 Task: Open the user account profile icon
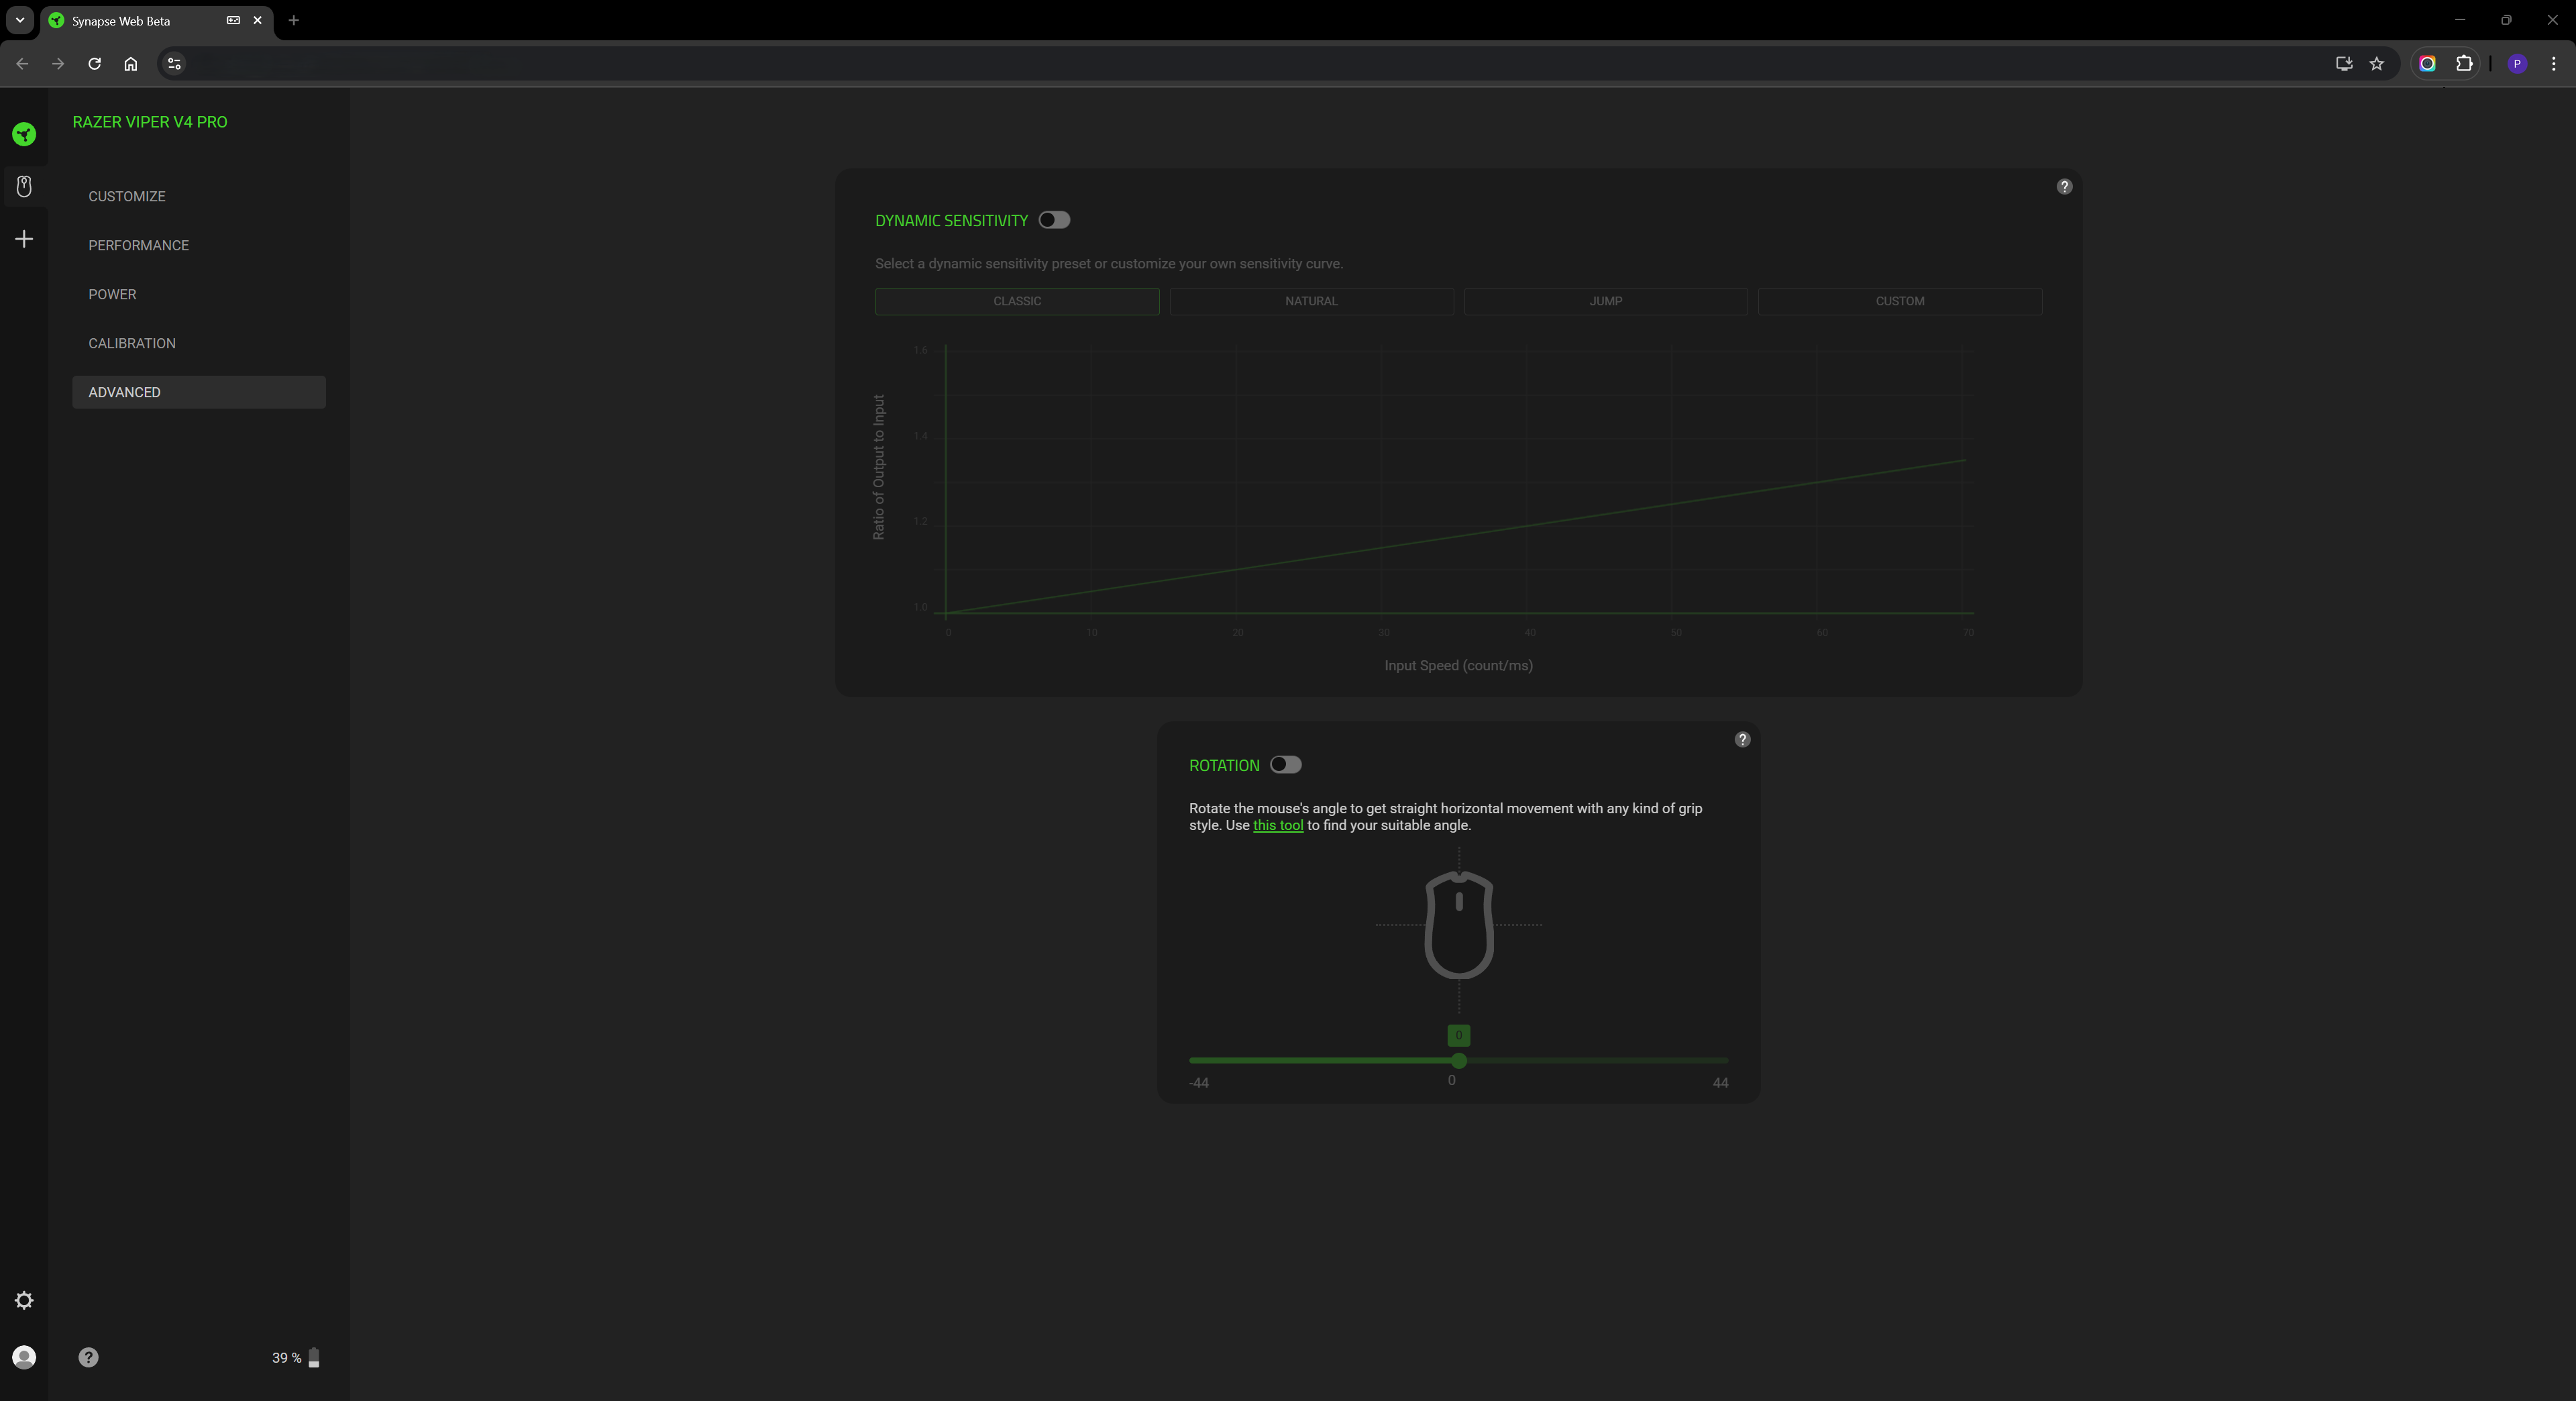pyautogui.click(x=24, y=1357)
